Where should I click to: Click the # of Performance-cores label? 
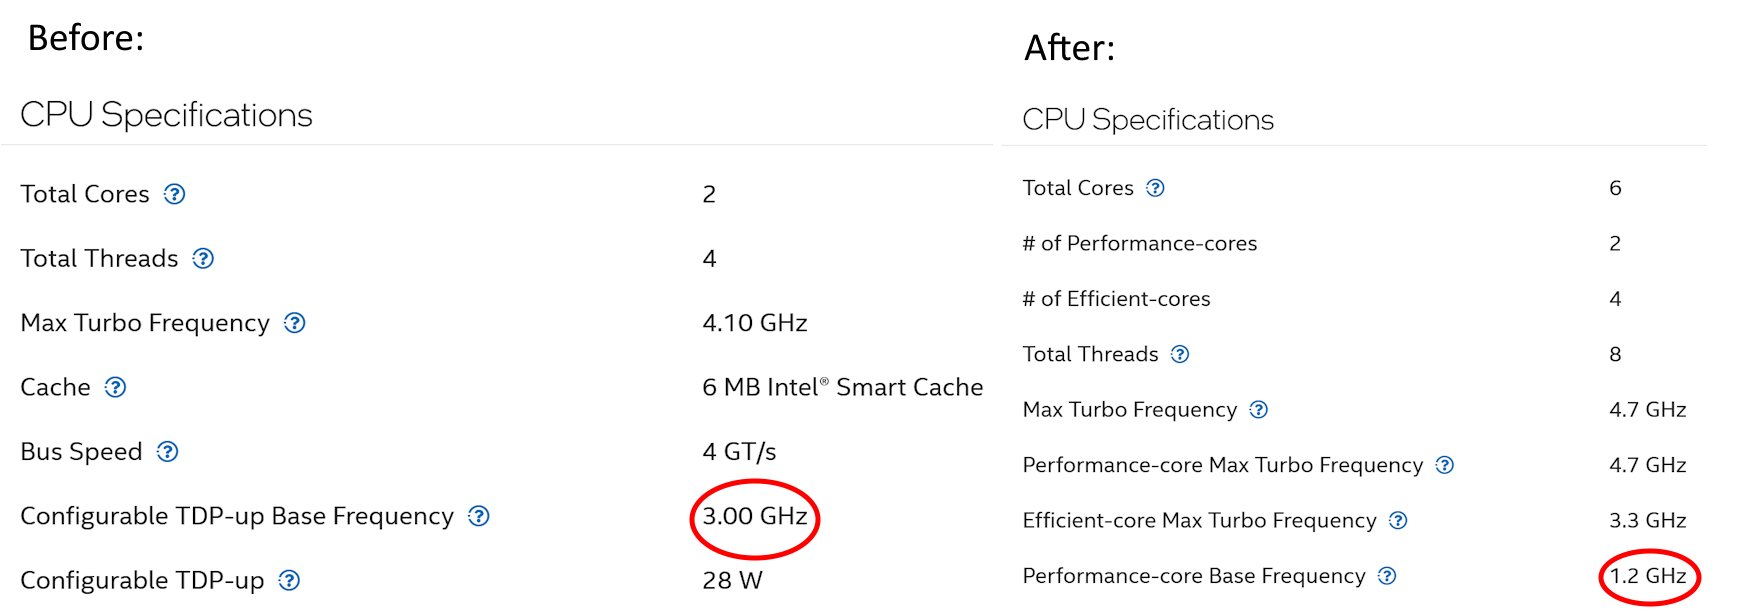pos(1140,243)
